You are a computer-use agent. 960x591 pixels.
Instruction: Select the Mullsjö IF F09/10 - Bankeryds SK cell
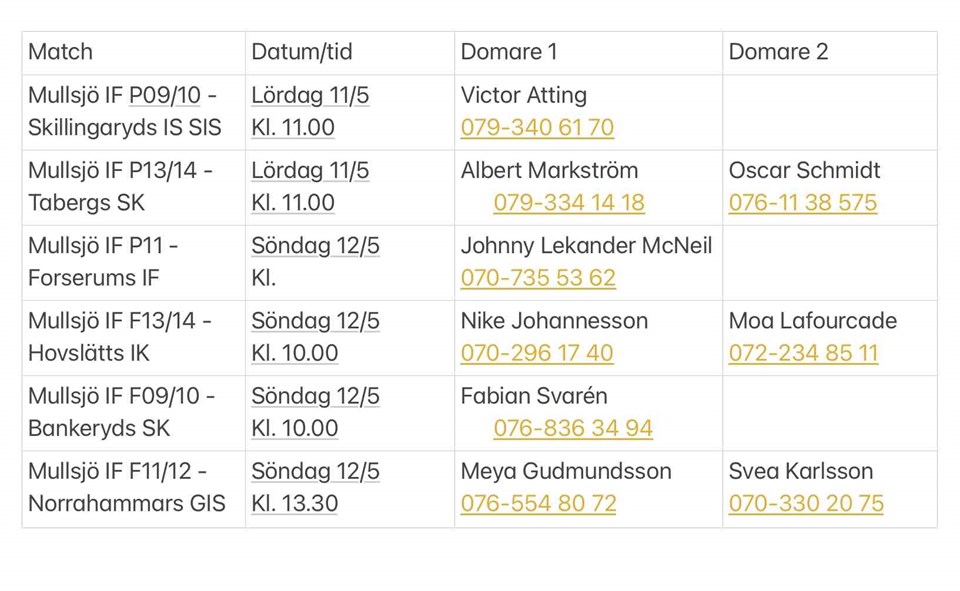click(x=133, y=412)
